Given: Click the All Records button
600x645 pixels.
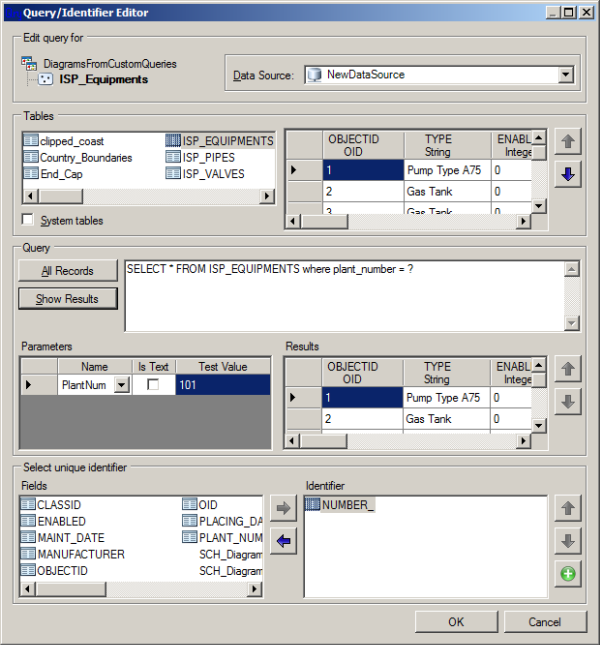Looking at the screenshot, I should [68, 271].
